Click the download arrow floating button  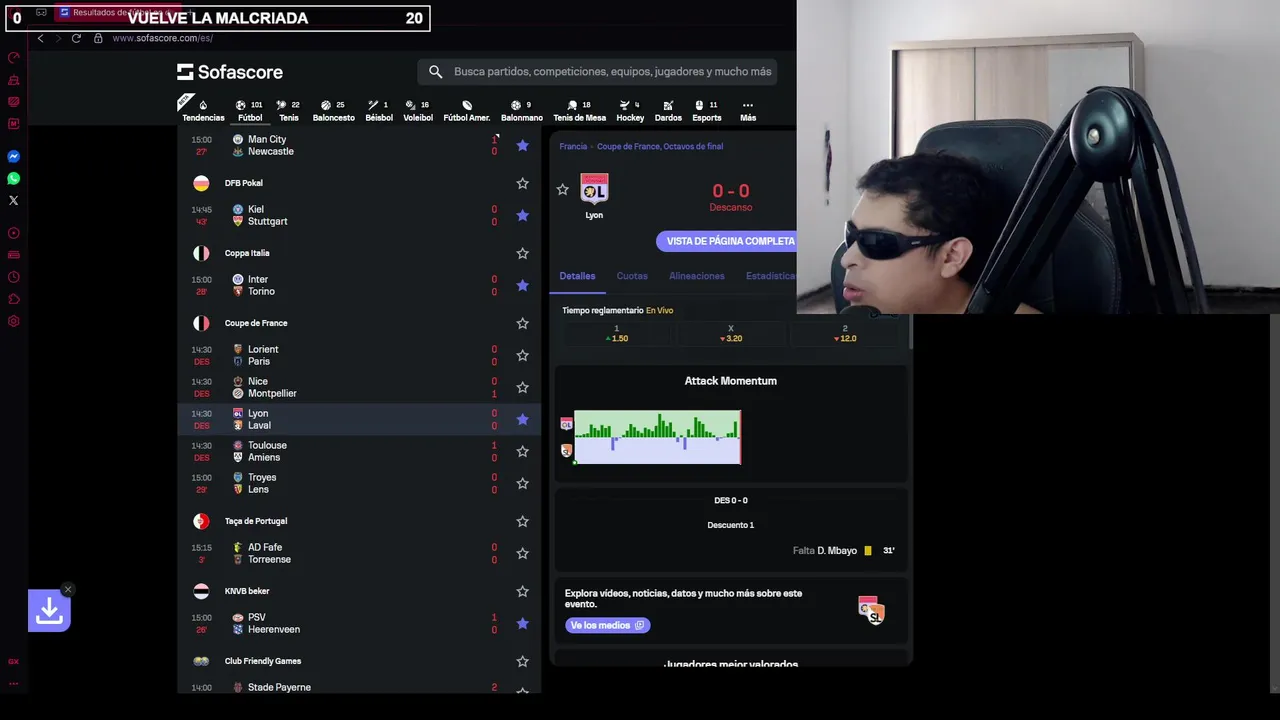click(x=49, y=611)
